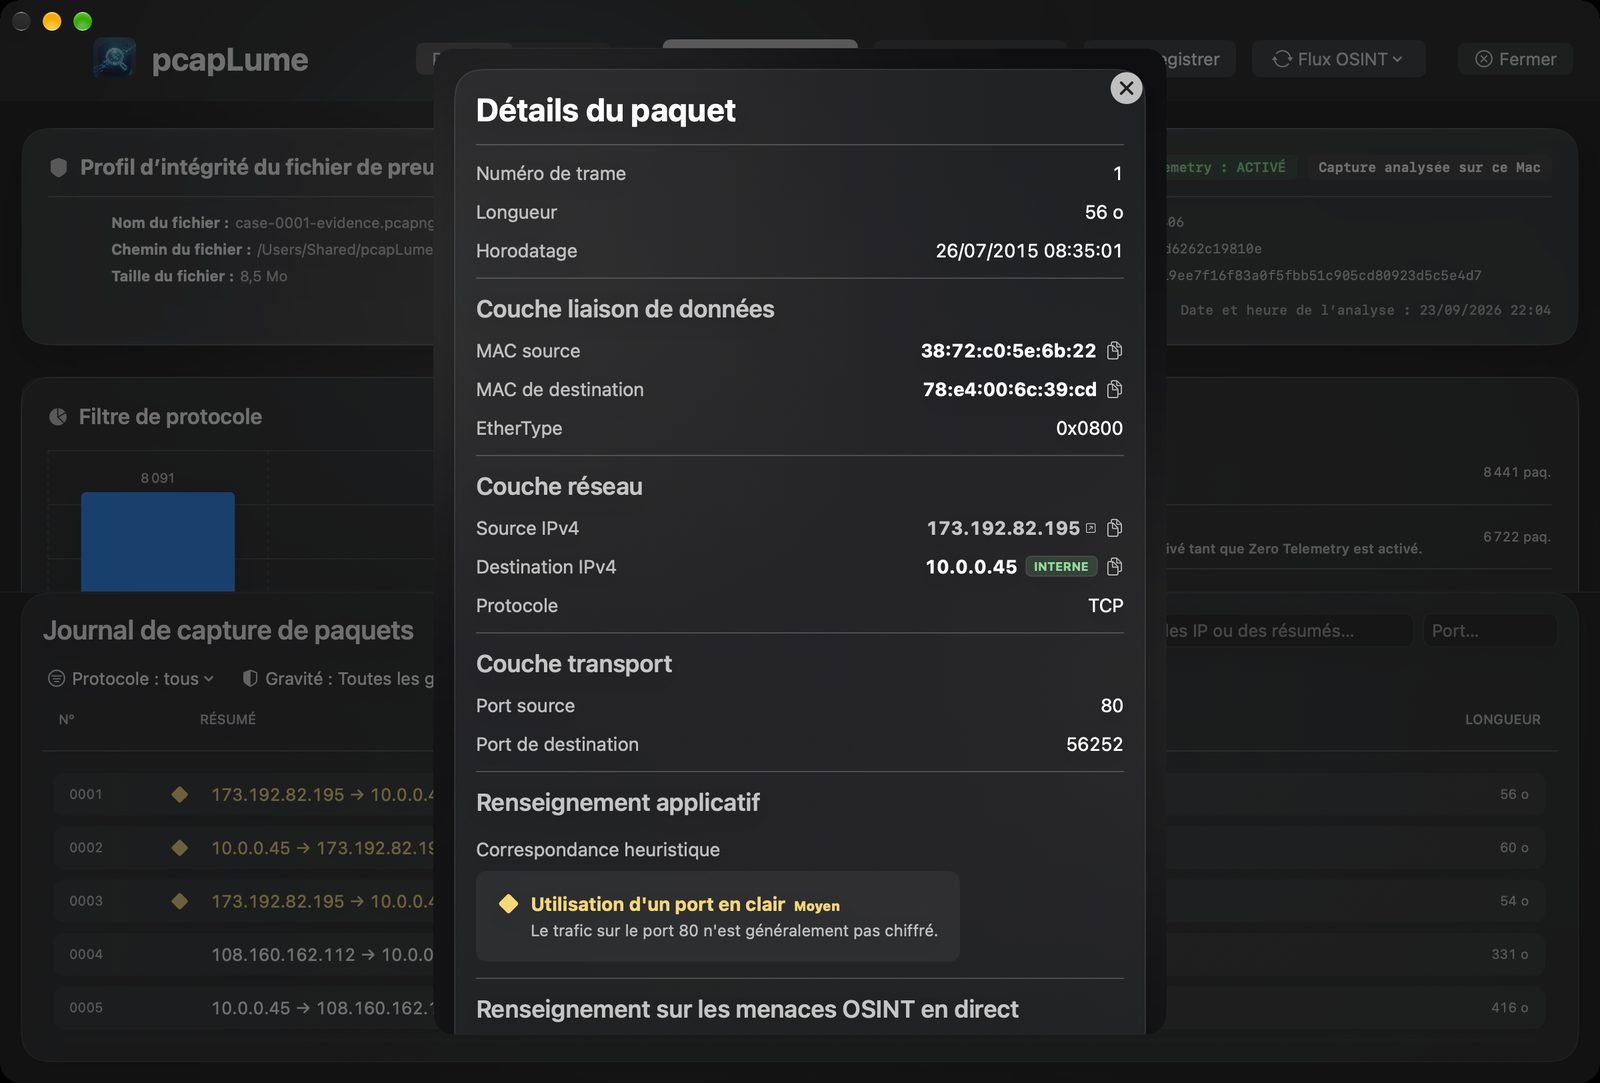Click the severity diamond on row 0003

tap(180, 901)
